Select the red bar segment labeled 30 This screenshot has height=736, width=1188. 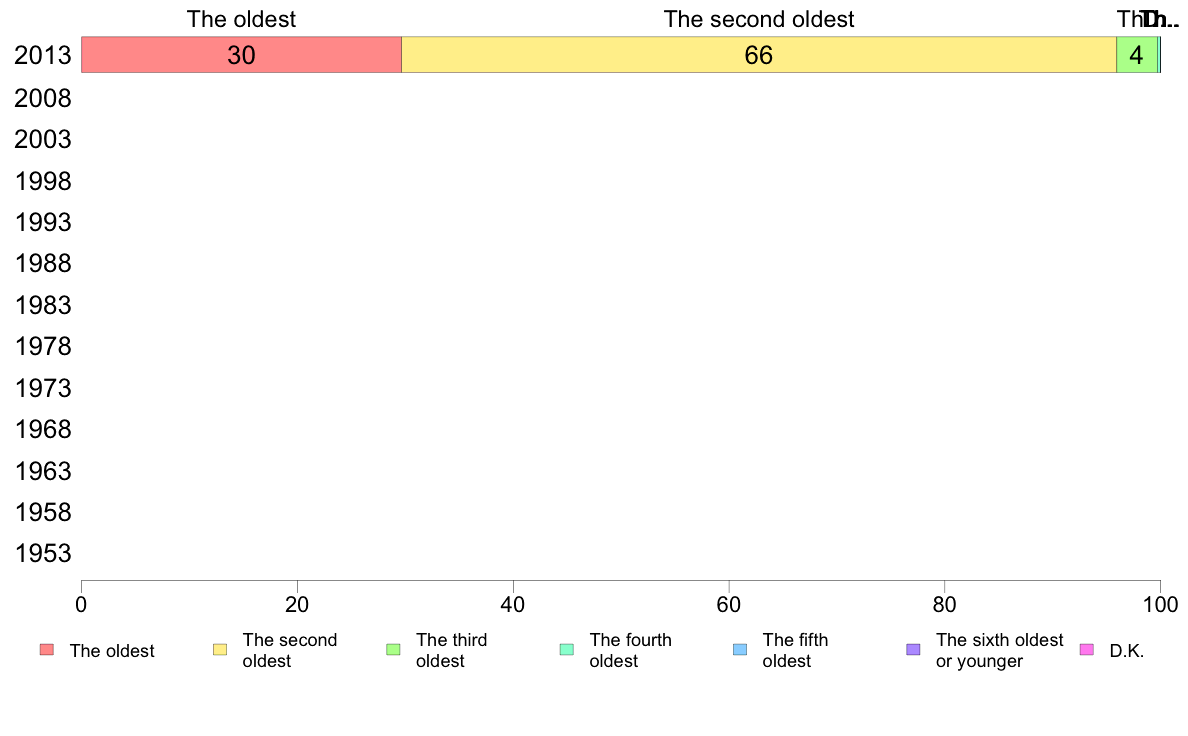241,55
